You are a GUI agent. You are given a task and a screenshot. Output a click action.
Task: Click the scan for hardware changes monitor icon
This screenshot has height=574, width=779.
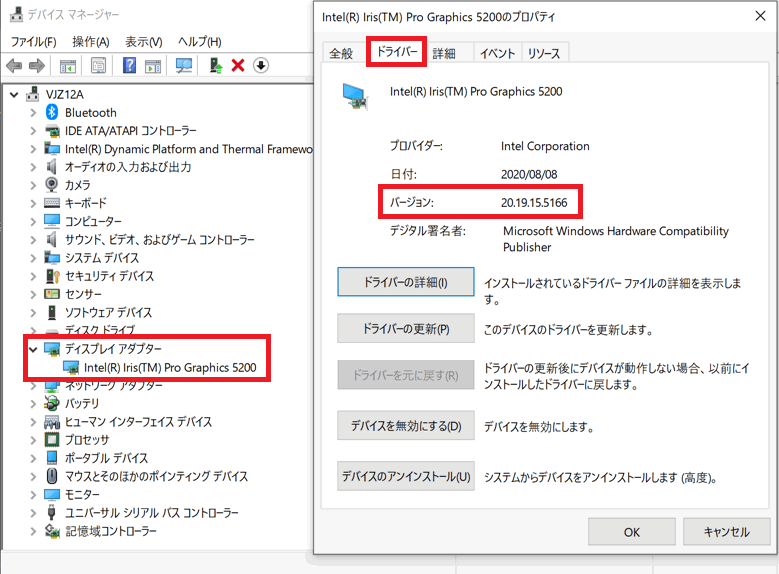click(x=184, y=66)
